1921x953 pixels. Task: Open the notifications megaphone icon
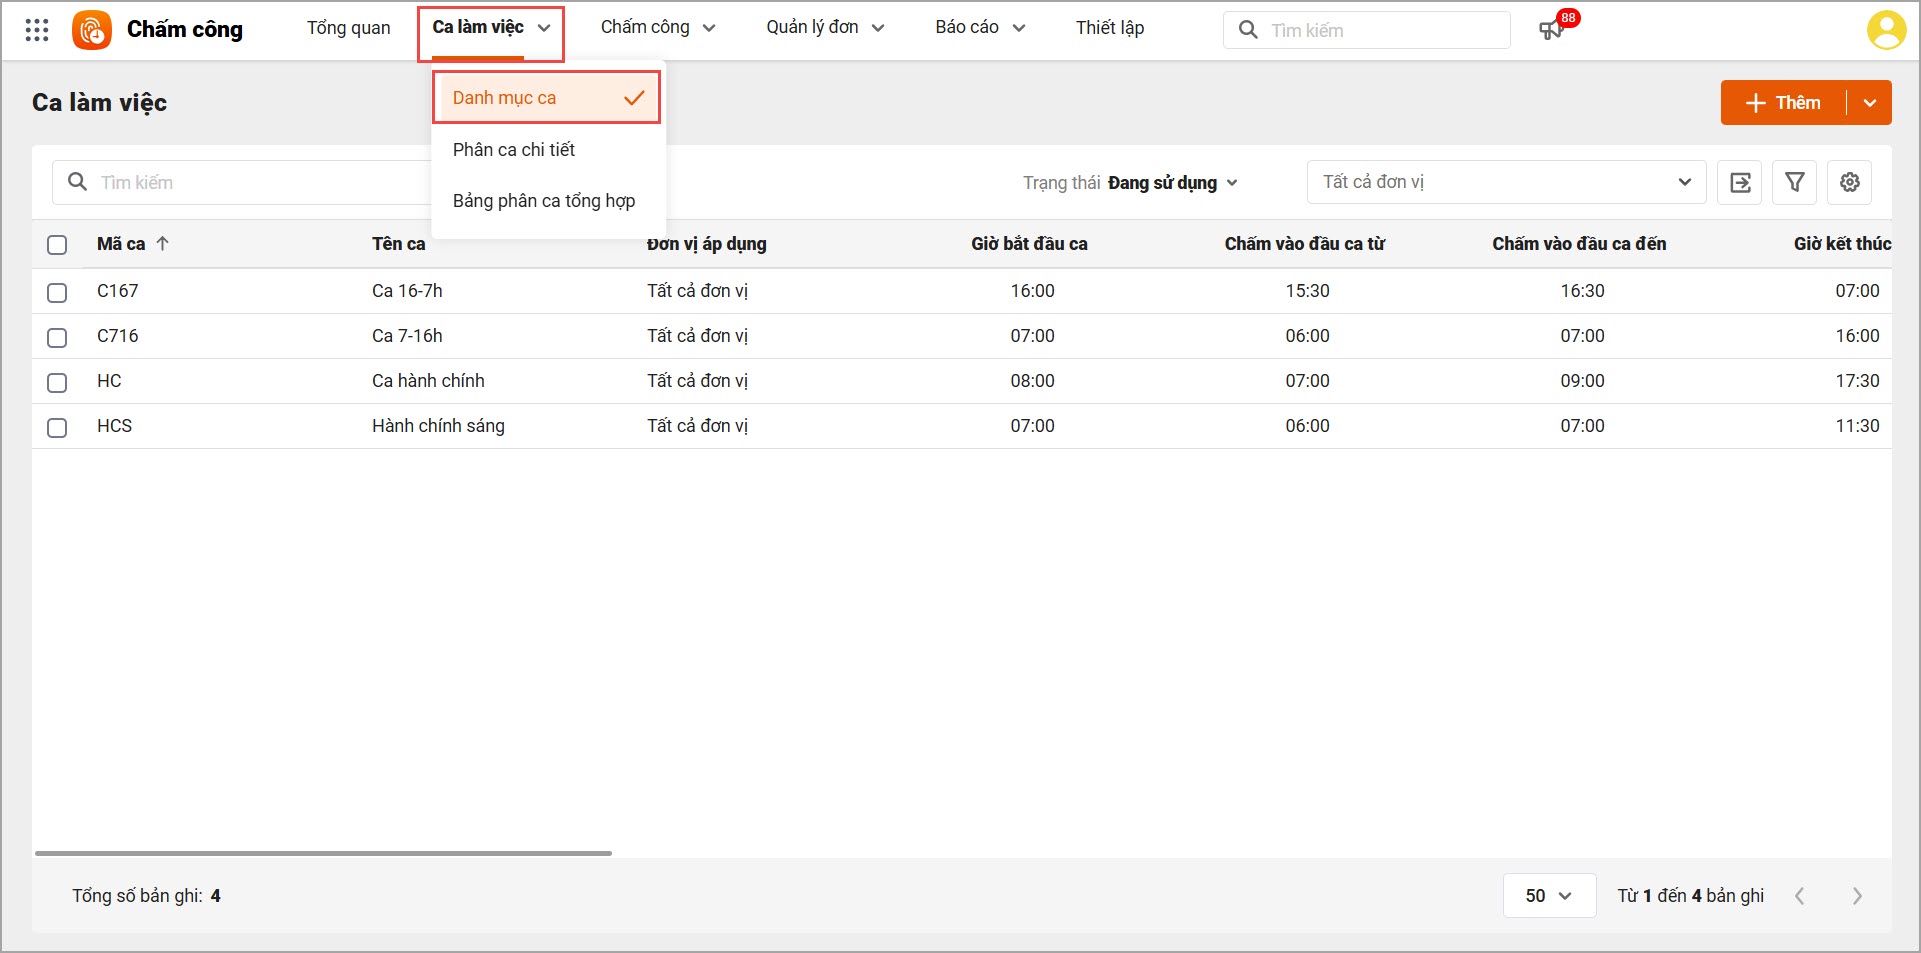coord(1551,29)
